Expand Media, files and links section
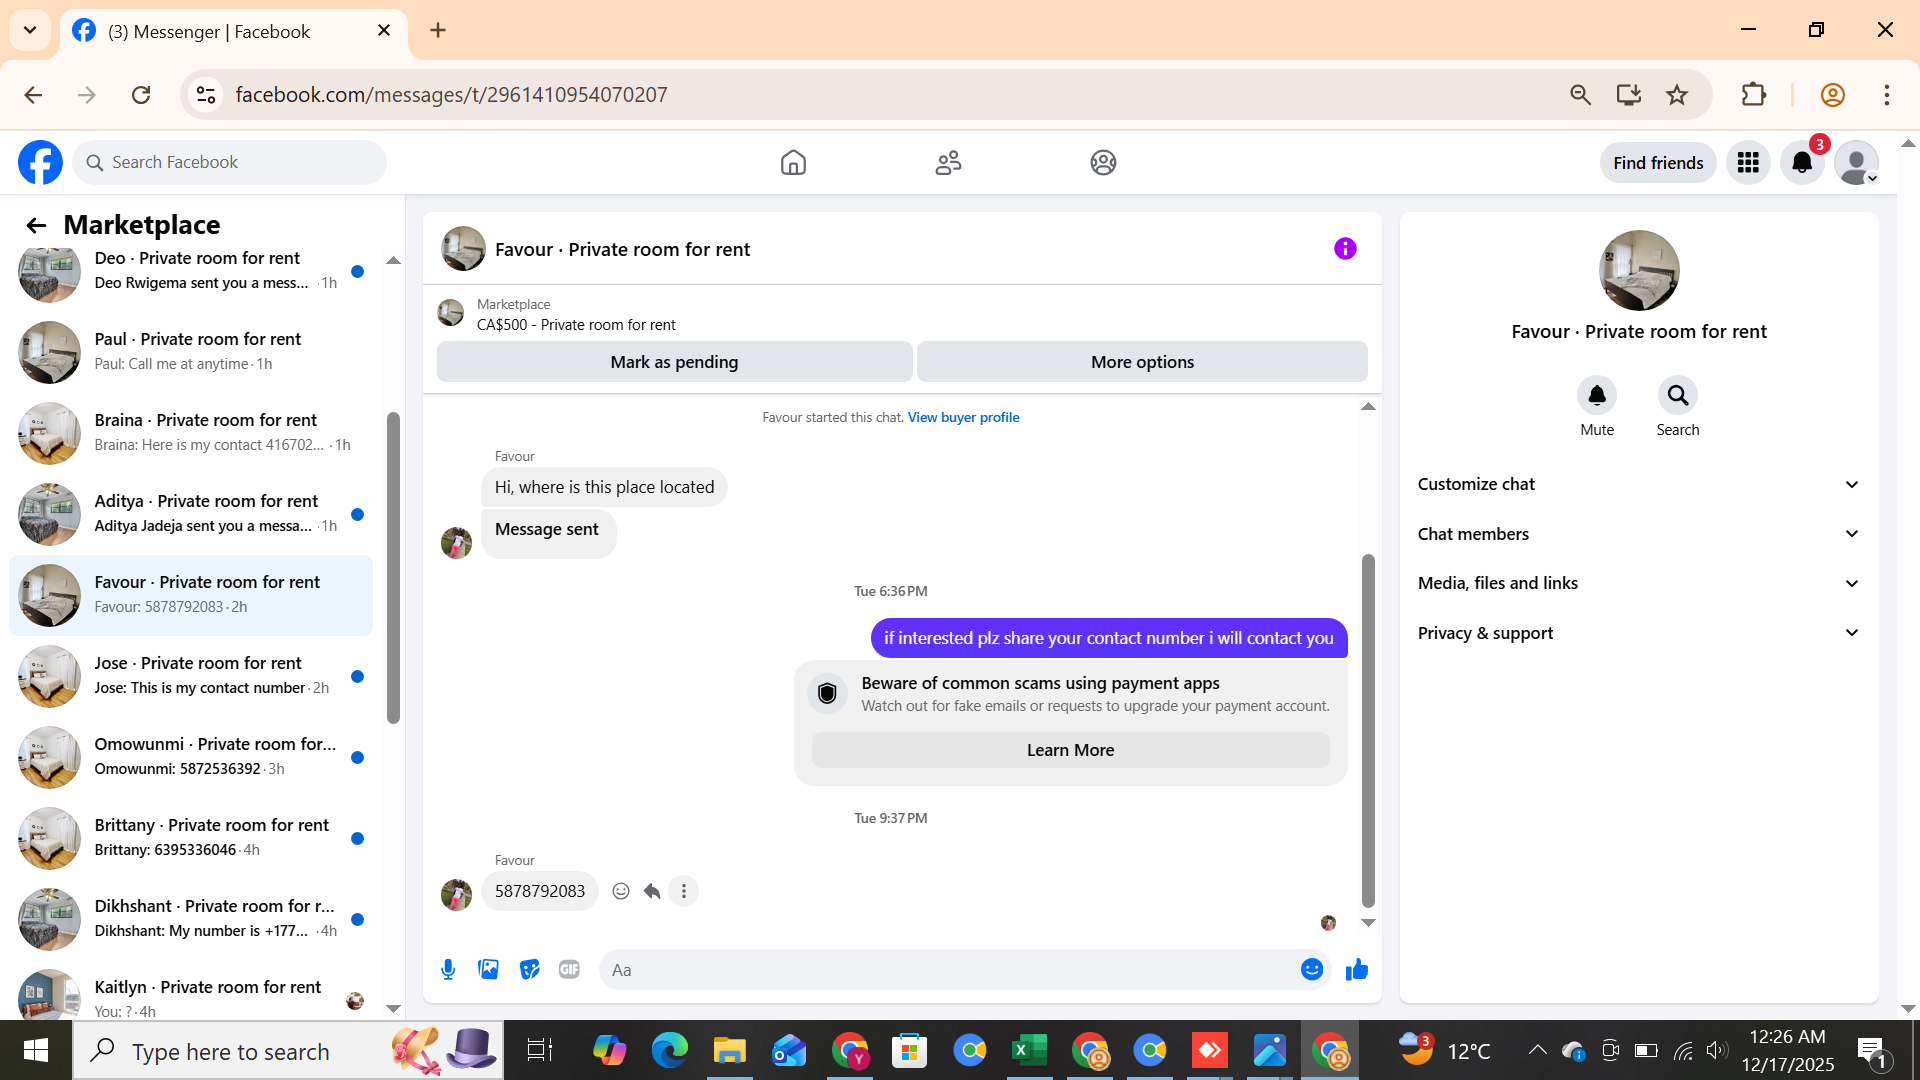 click(1639, 583)
